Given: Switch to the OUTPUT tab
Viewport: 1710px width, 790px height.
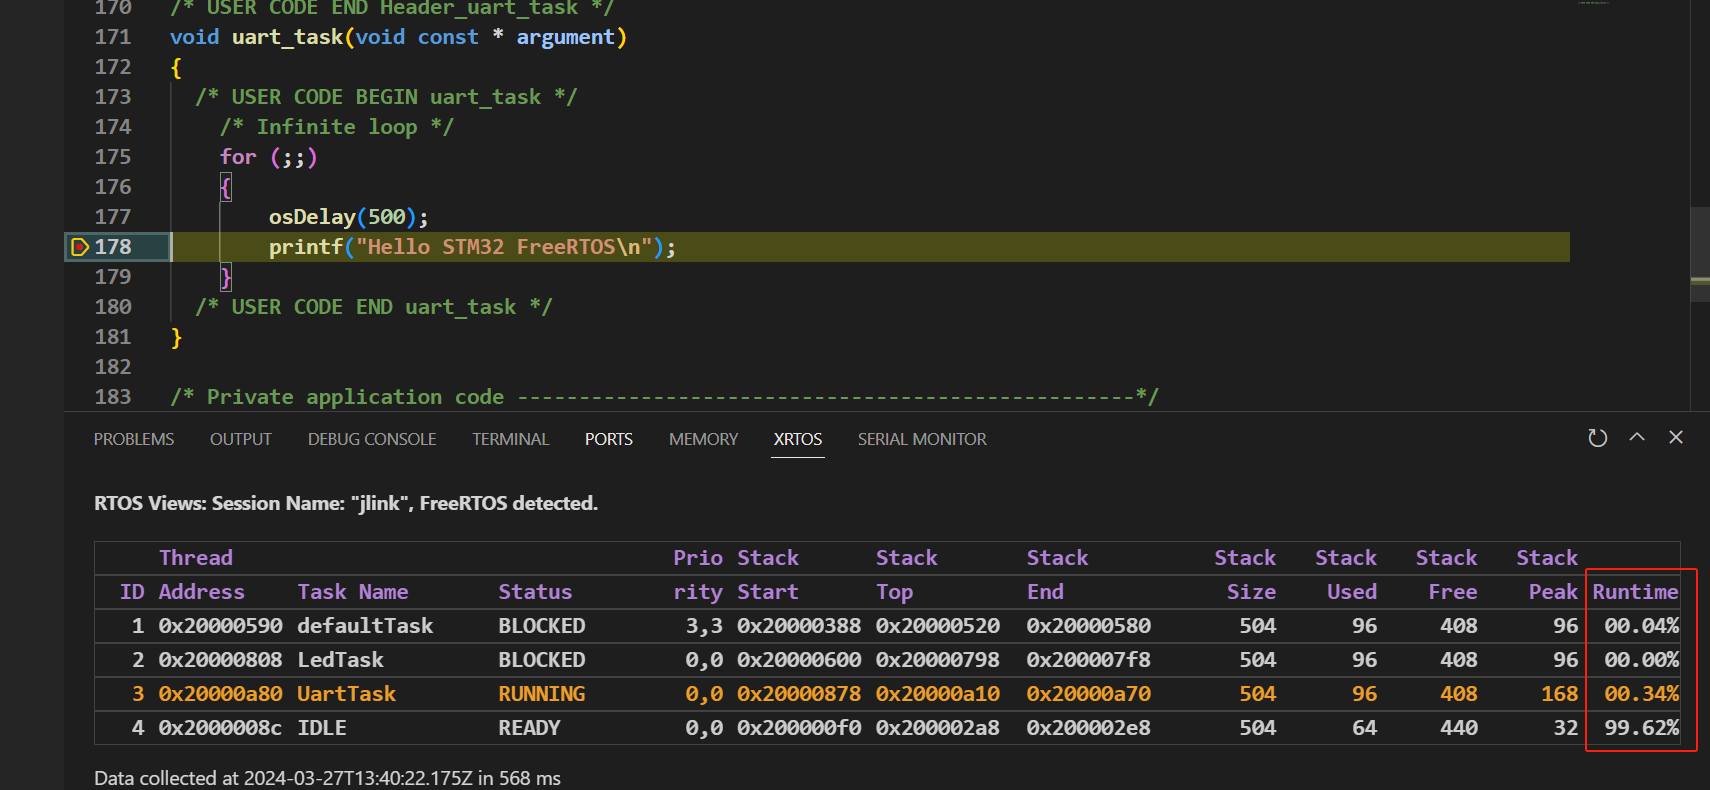Looking at the screenshot, I should [x=241, y=439].
